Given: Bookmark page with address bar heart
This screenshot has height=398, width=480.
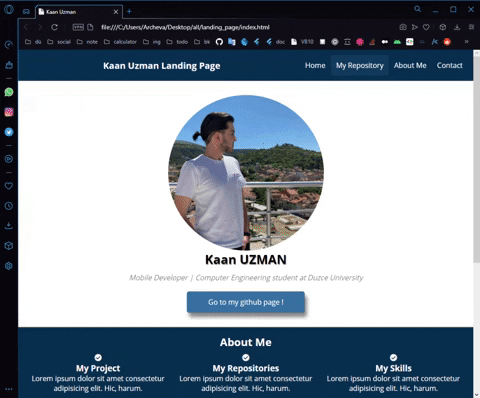Looking at the screenshot, I should 426,27.
